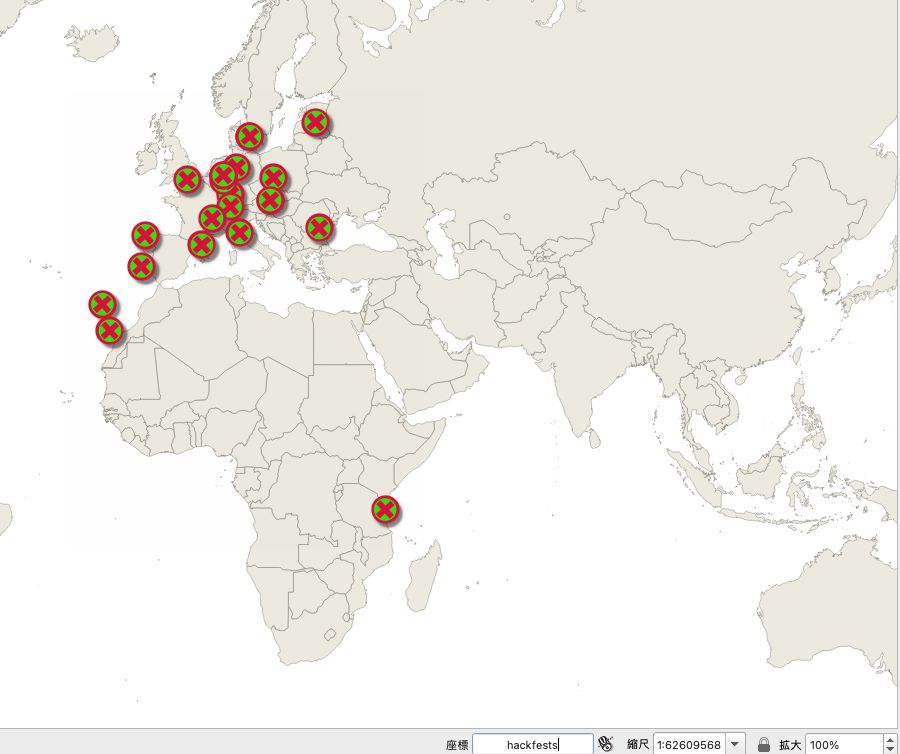The width and height of the screenshot is (900, 754).
Task: Click the marker over Poland
Action: [x=273, y=177]
